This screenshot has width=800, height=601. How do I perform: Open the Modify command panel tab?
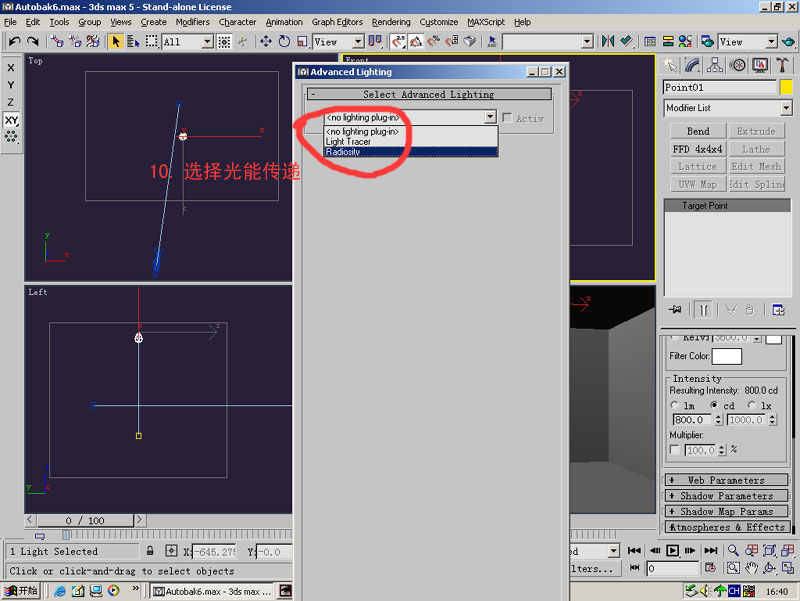tap(692, 65)
